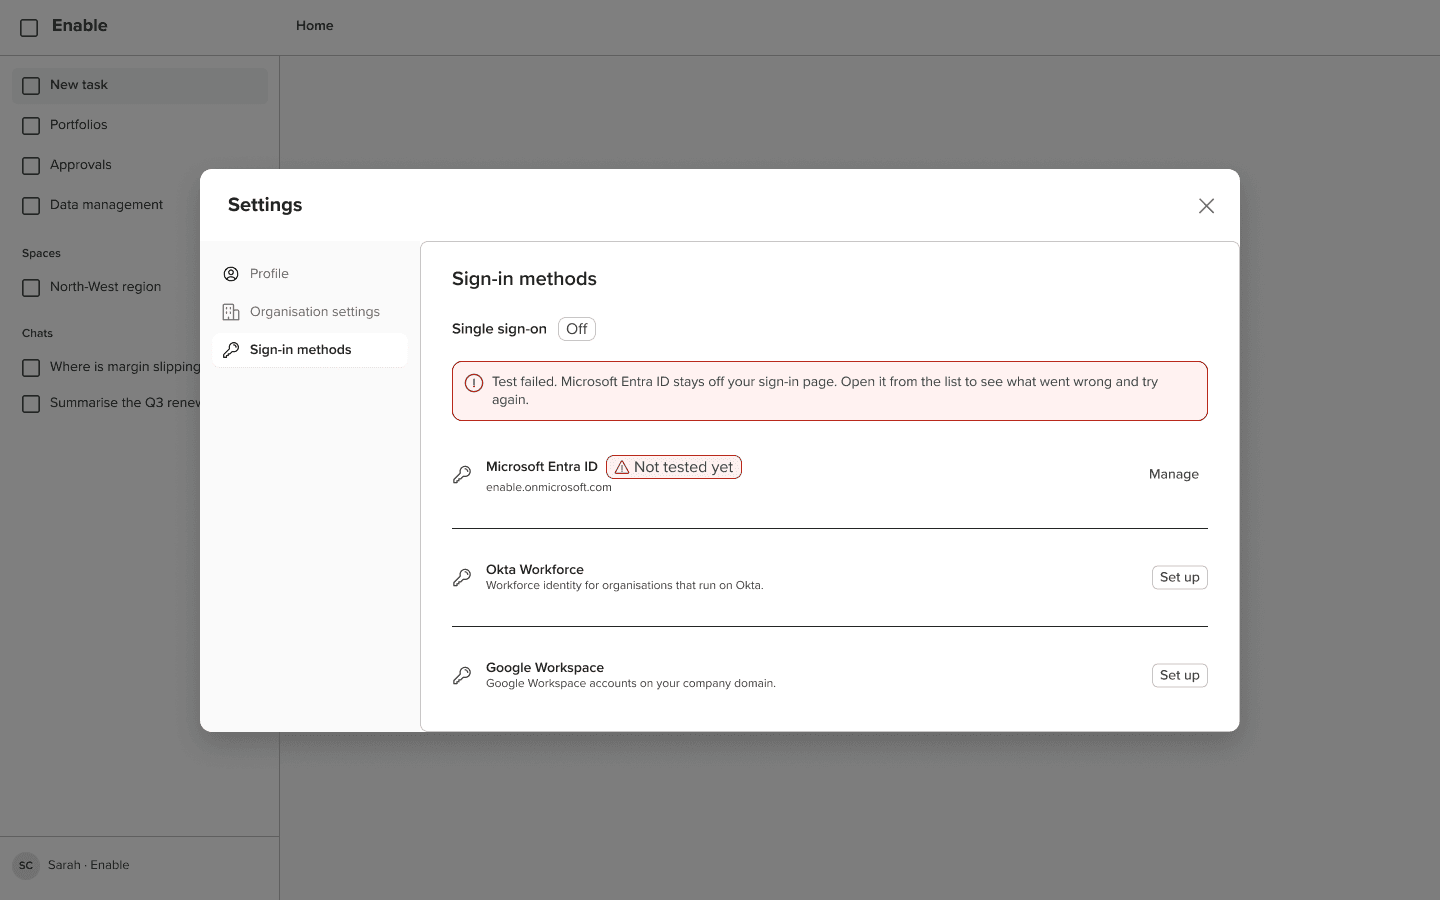Click the Where is margin slipping icon

tap(31, 368)
